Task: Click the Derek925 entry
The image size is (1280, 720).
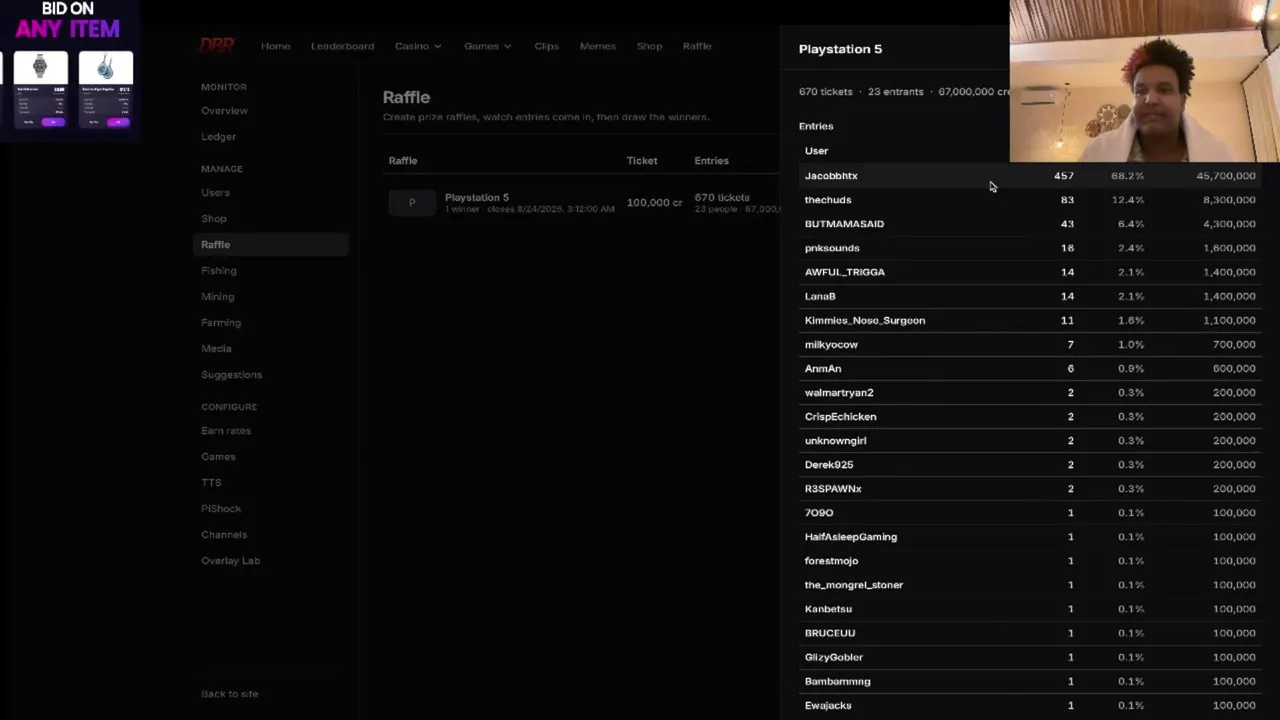Action: pyautogui.click(x=1030, y=464)
